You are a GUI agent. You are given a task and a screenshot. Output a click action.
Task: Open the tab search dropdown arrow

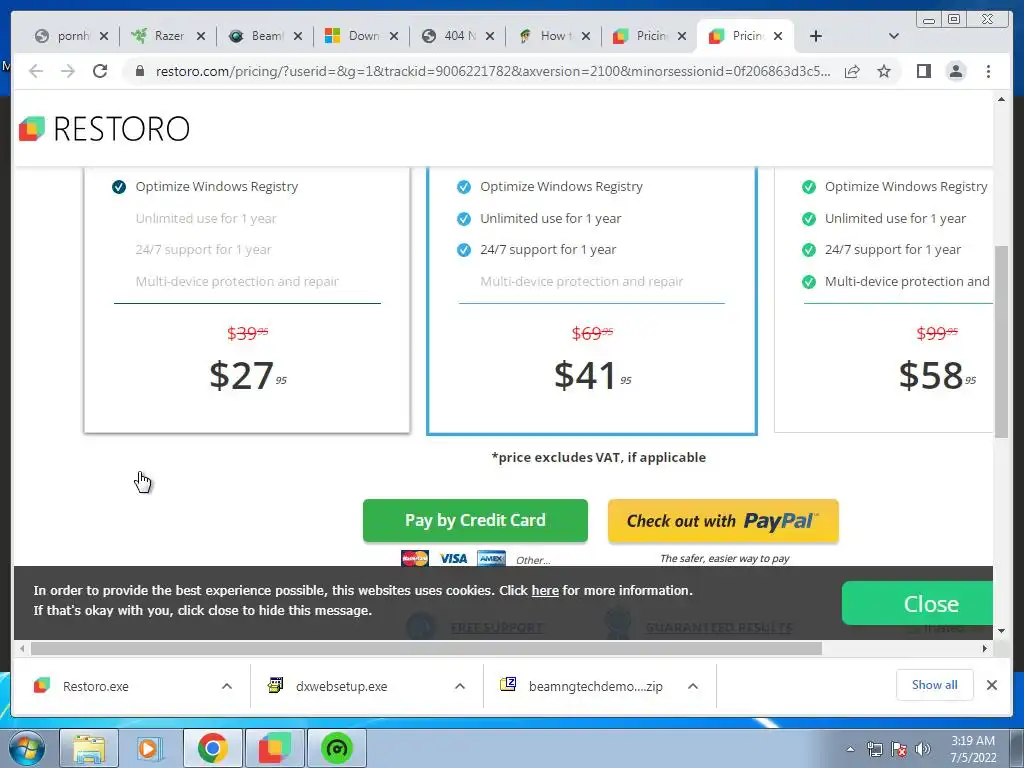[894, 36]
